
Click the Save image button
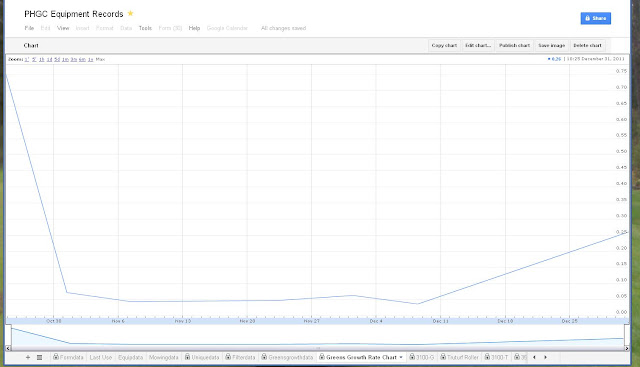click(x=551, y=45)
